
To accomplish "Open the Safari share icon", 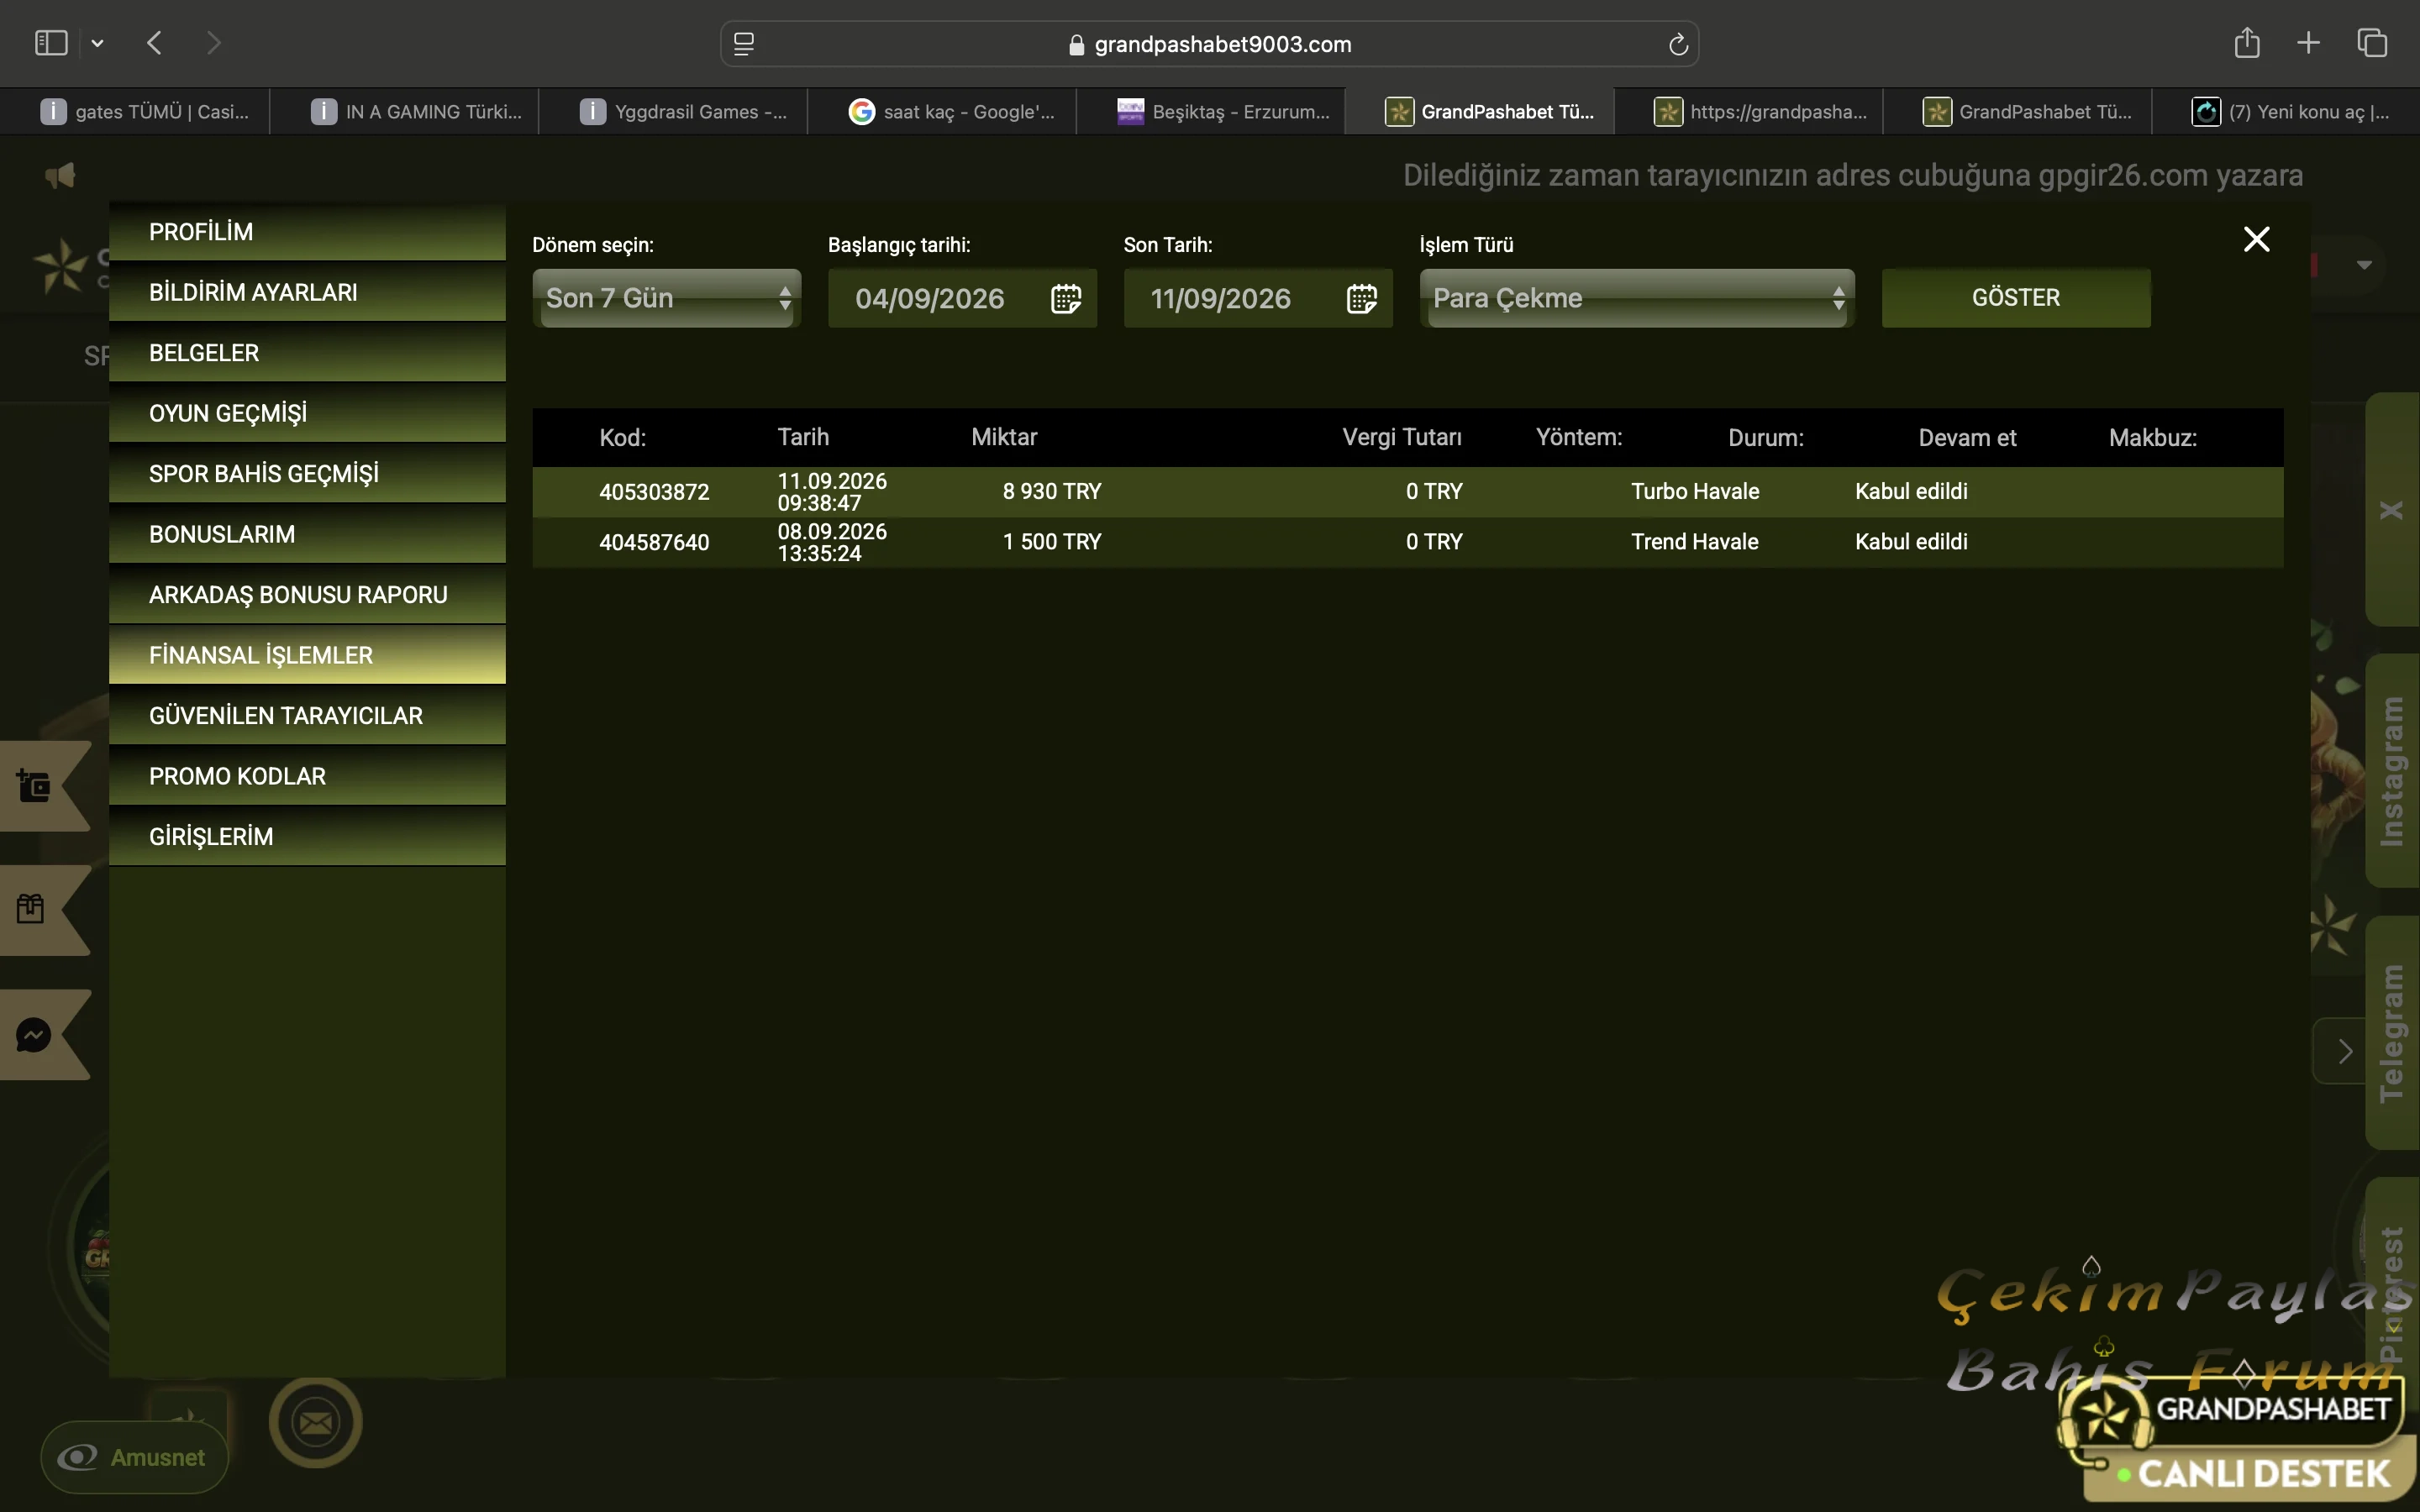I will coord(2247,43).
